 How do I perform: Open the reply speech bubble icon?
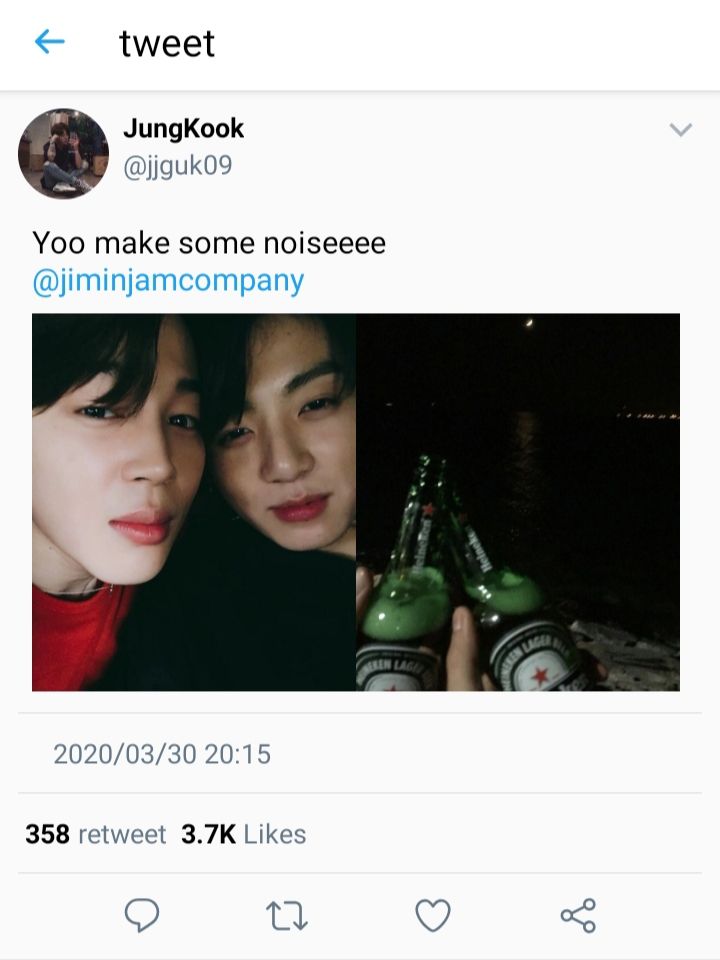[142, 915]
